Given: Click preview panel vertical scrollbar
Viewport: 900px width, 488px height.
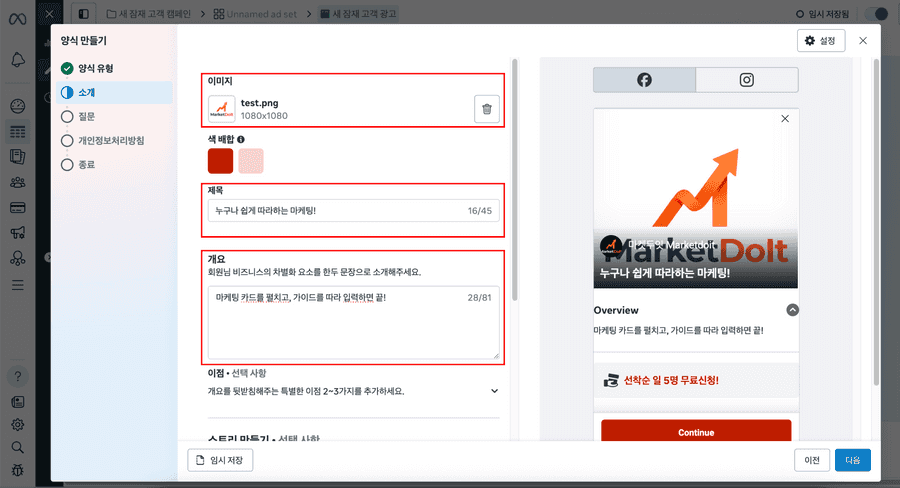Looking at the screenshot, I should [876, 222].
